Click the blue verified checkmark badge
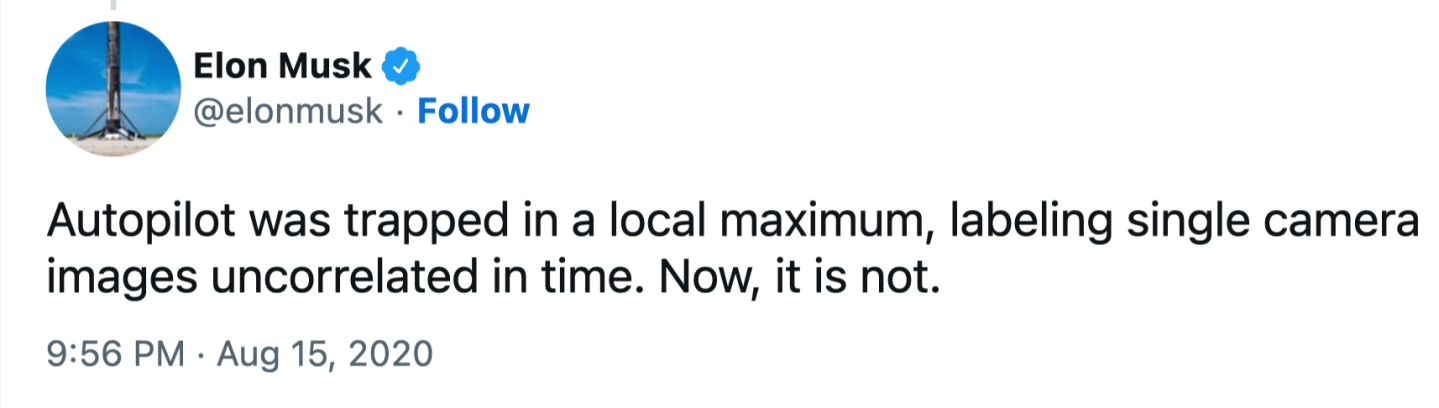 tap(401, 67)
